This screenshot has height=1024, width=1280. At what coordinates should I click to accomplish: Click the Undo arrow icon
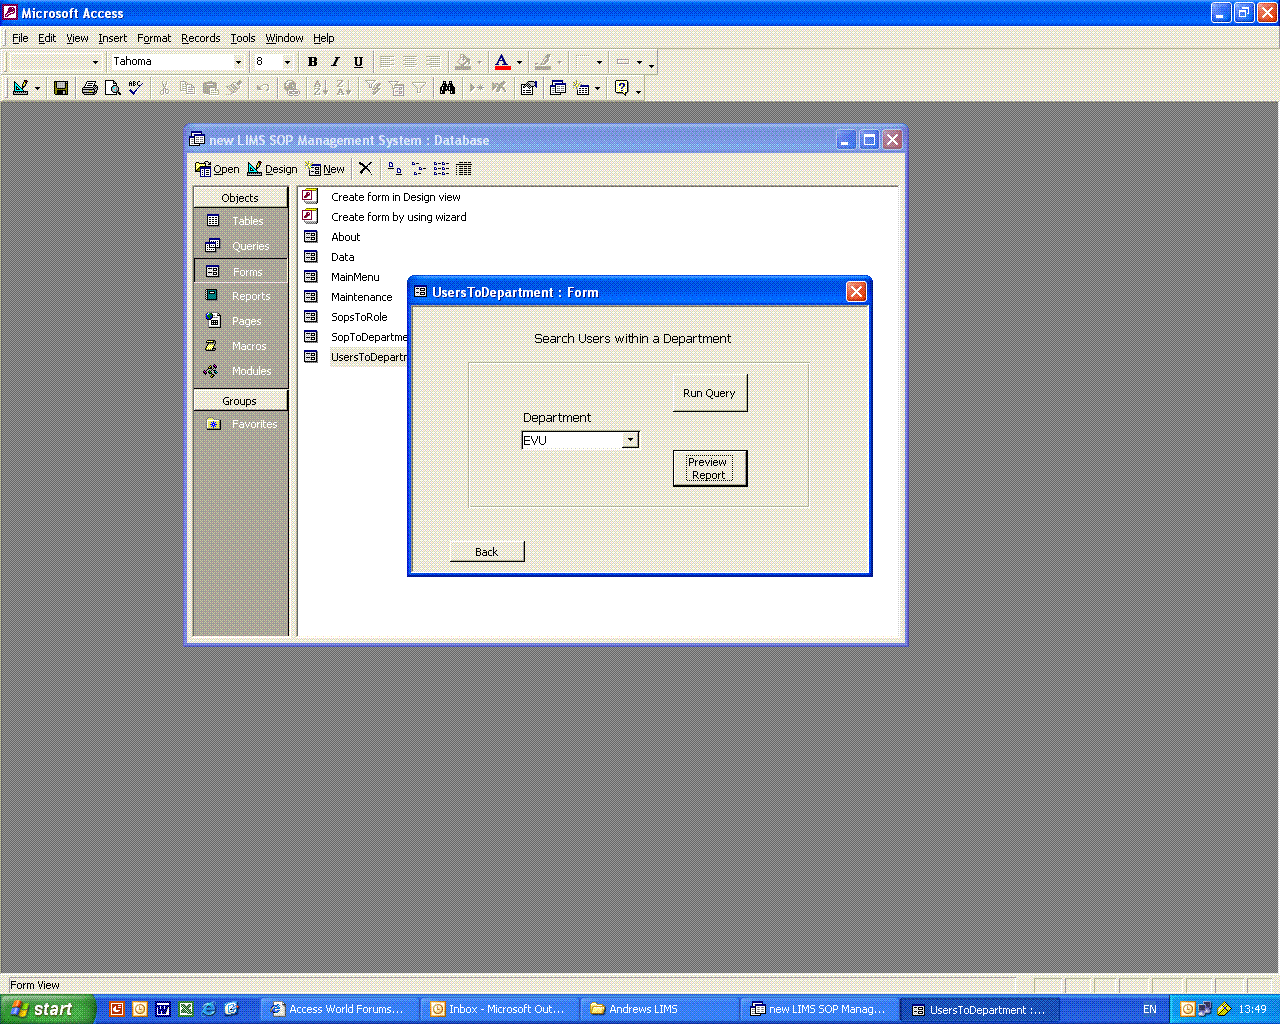coord(262,88)
